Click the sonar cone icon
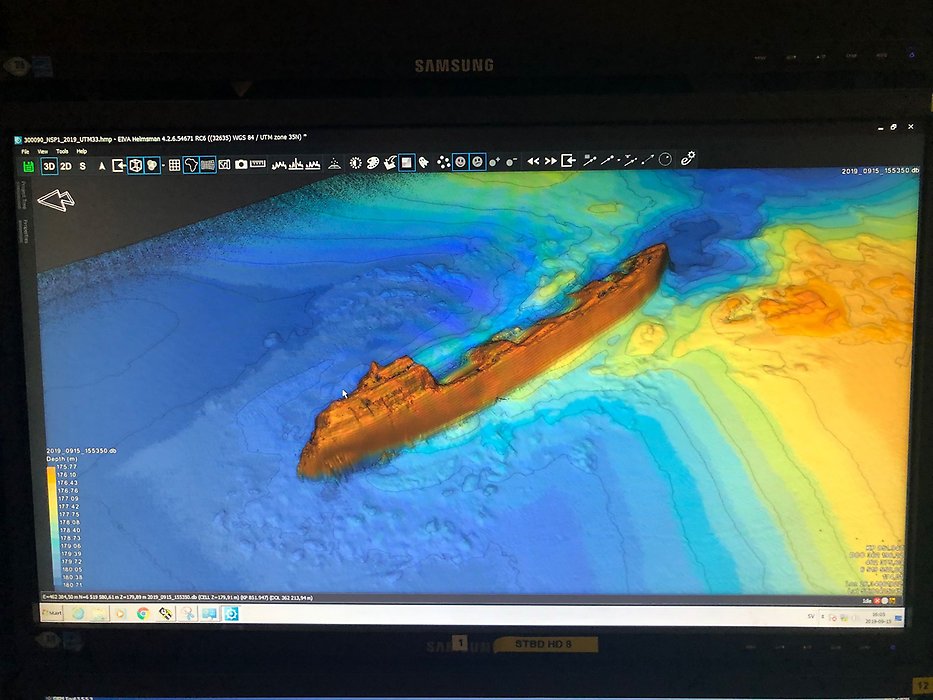The height and width of the screenshot is (700, 933). coord(334,164)
